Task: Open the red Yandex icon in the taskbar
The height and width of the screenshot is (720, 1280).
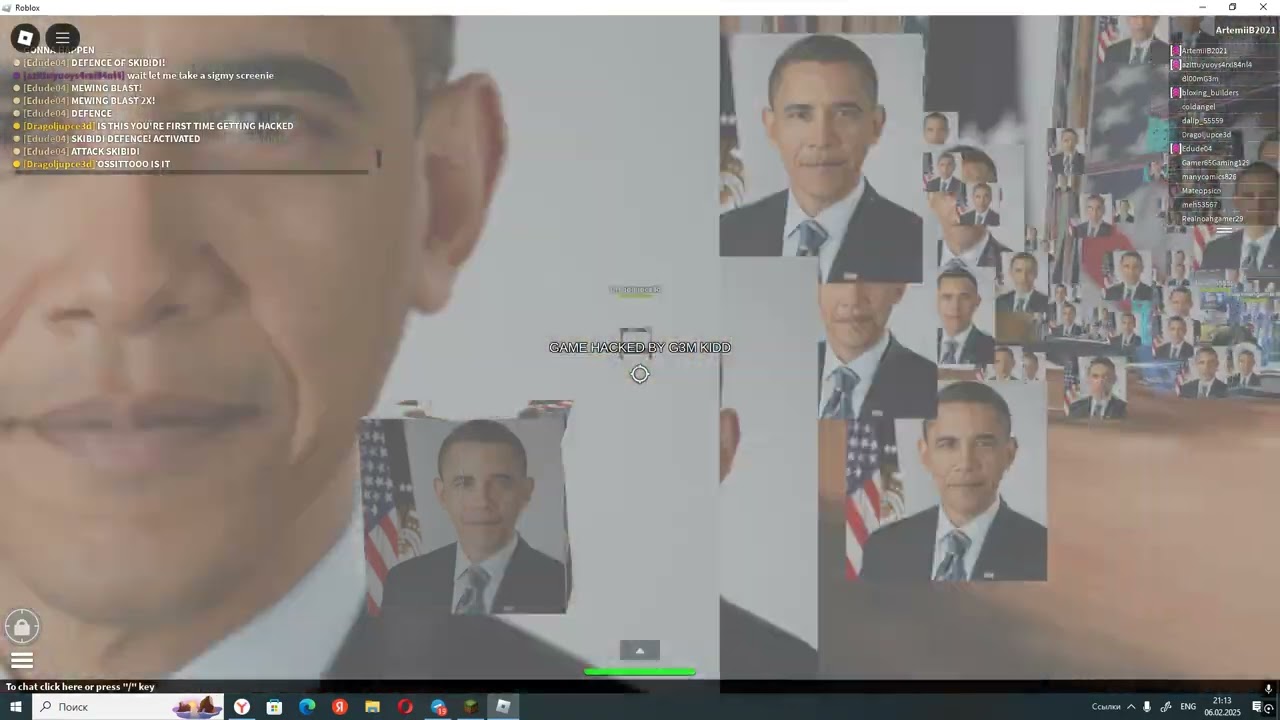Action: click(x=340, y=707)
